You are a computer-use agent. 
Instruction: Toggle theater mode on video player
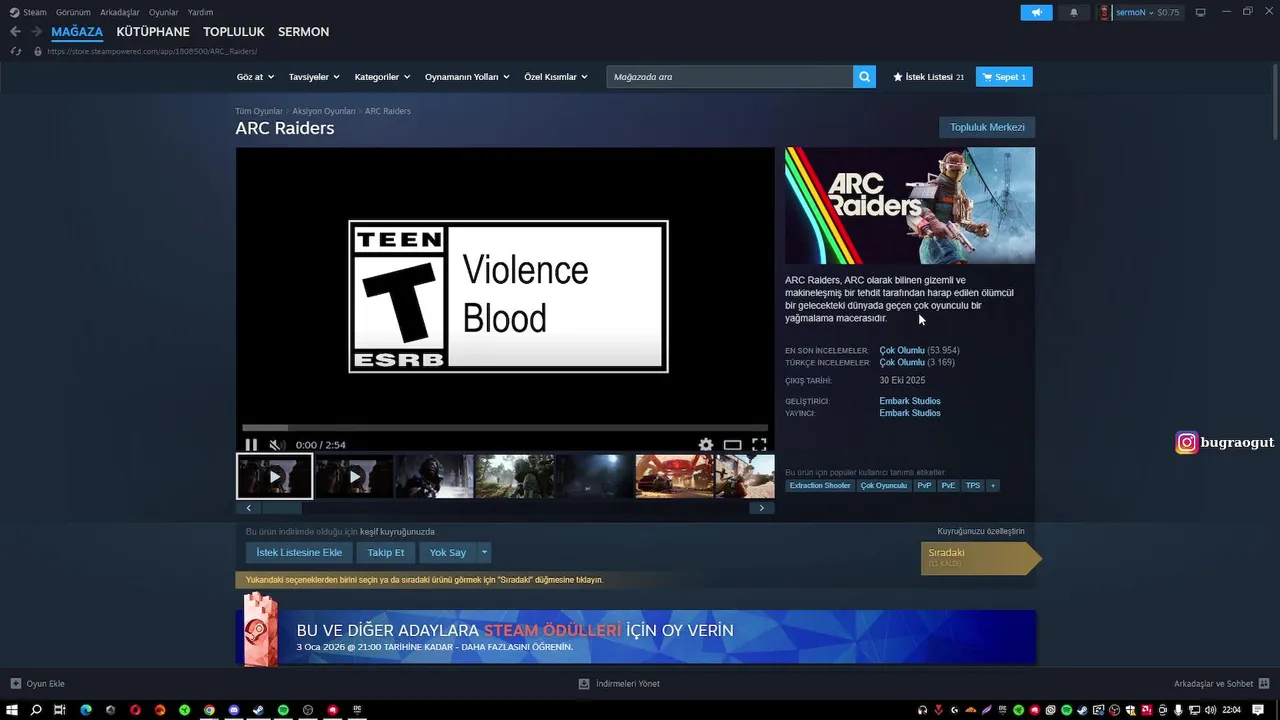click(733, 445)
